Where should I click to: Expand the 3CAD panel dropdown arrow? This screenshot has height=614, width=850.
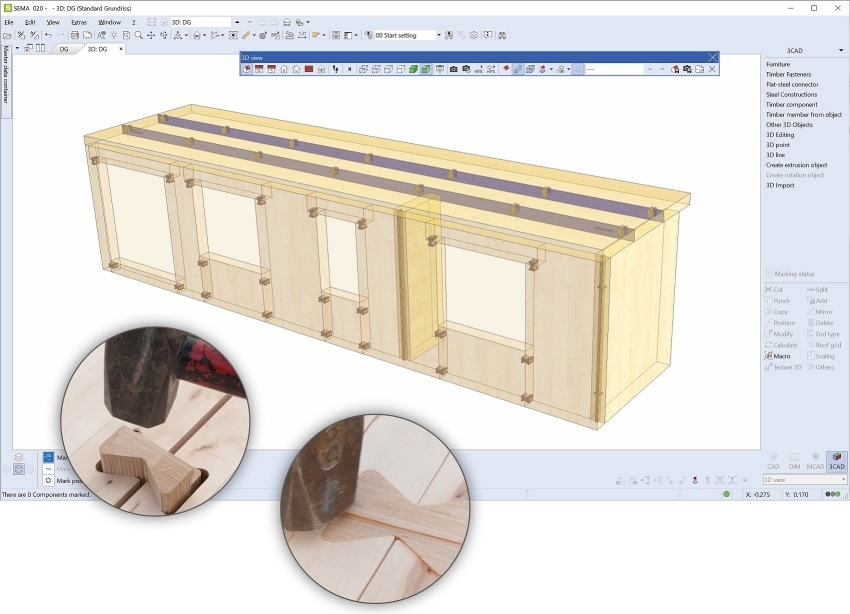point(841,50)
